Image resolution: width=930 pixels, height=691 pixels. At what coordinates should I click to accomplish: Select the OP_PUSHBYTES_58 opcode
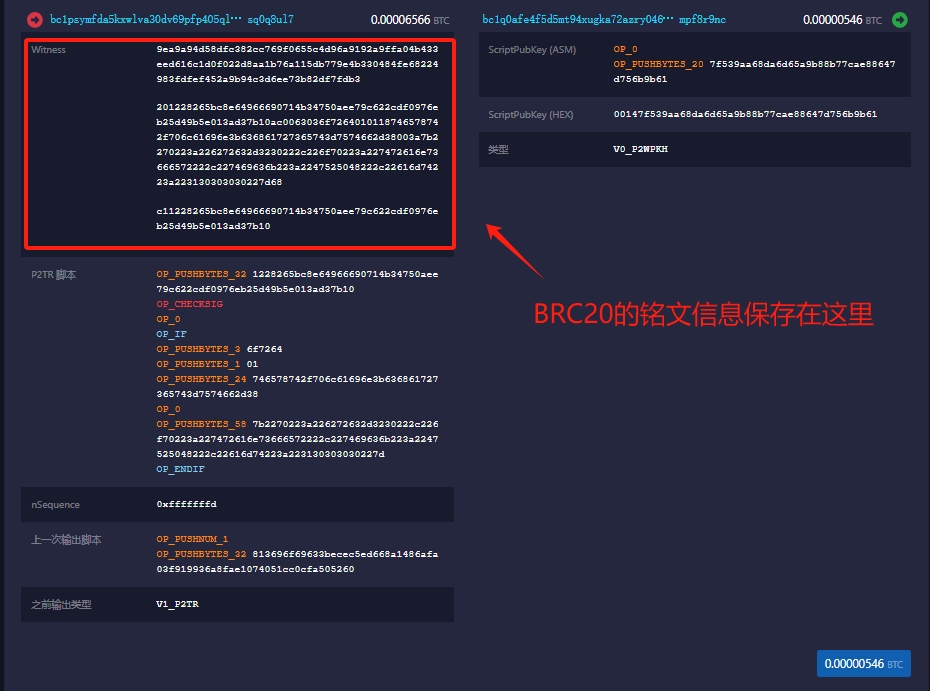pyautogui.click(x=198, y=424)
